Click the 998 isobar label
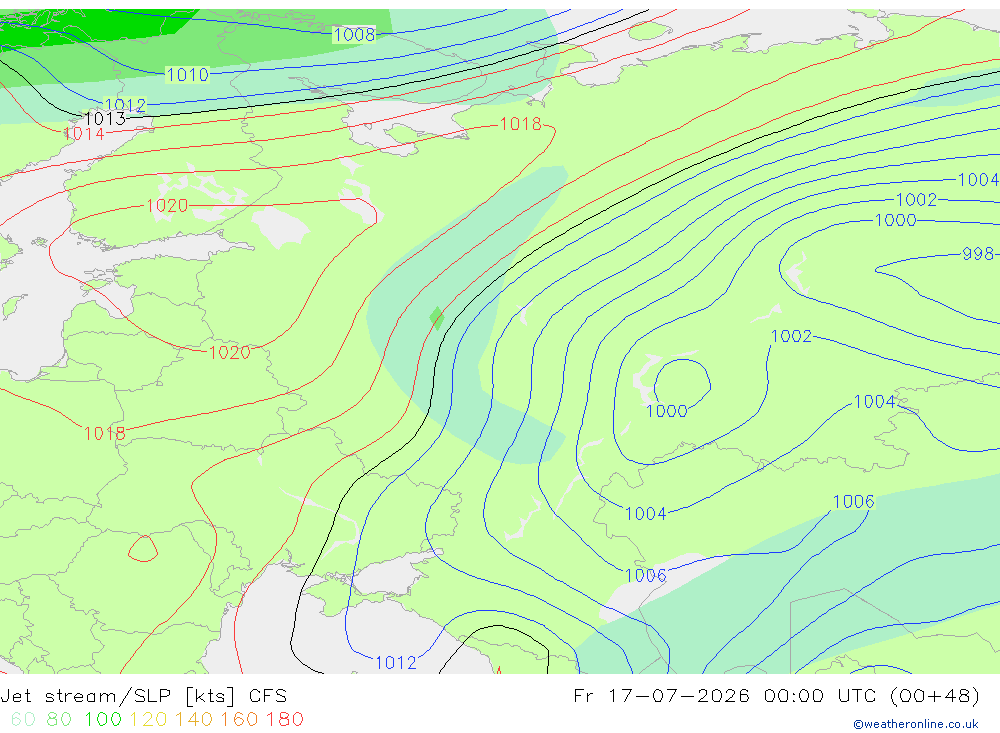Viewport: 1000px width, 733px height. pyautogui.click(x=978, y=254)
